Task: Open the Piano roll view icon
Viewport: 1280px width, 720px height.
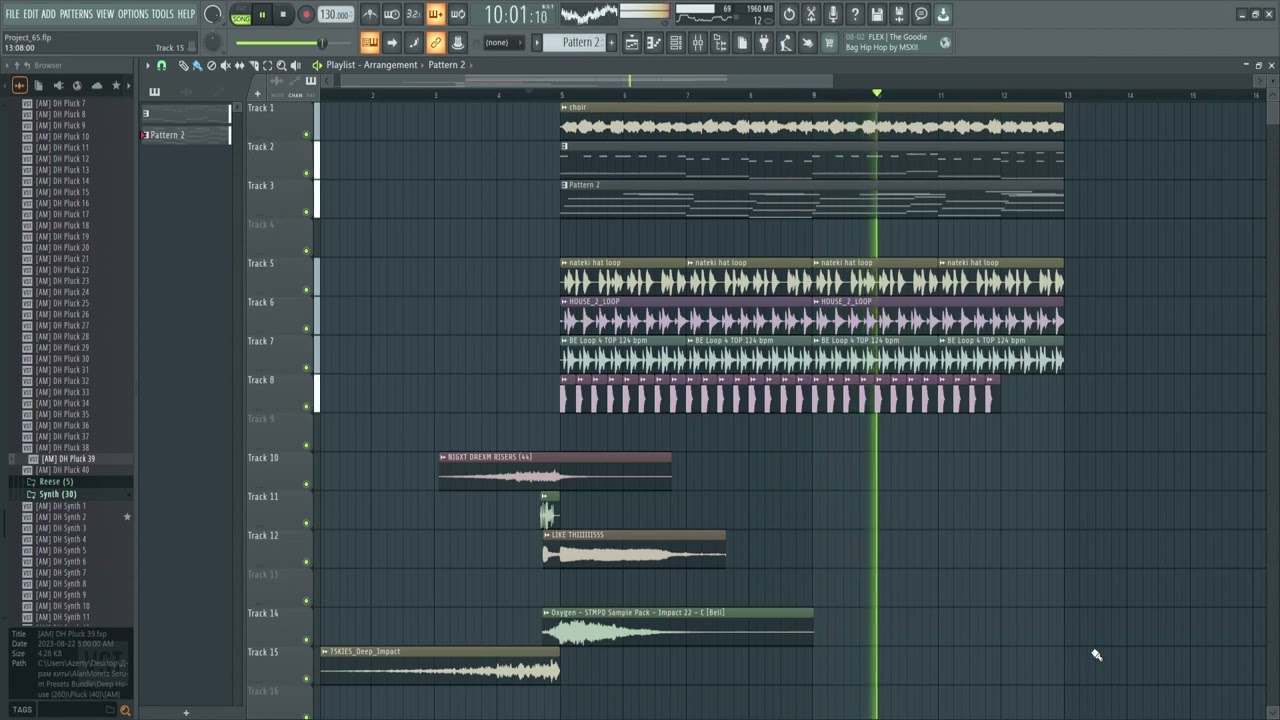Action: [x=654, y=42]
